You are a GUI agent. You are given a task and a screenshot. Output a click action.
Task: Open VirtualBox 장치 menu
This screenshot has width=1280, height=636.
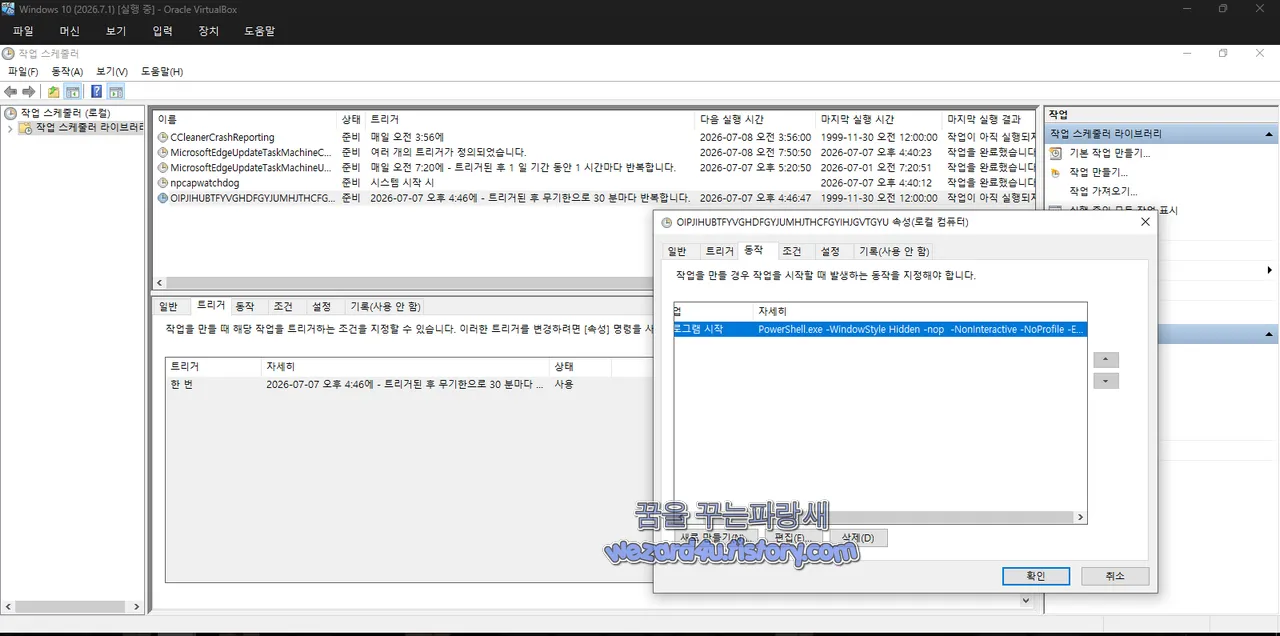coord(208,31)
